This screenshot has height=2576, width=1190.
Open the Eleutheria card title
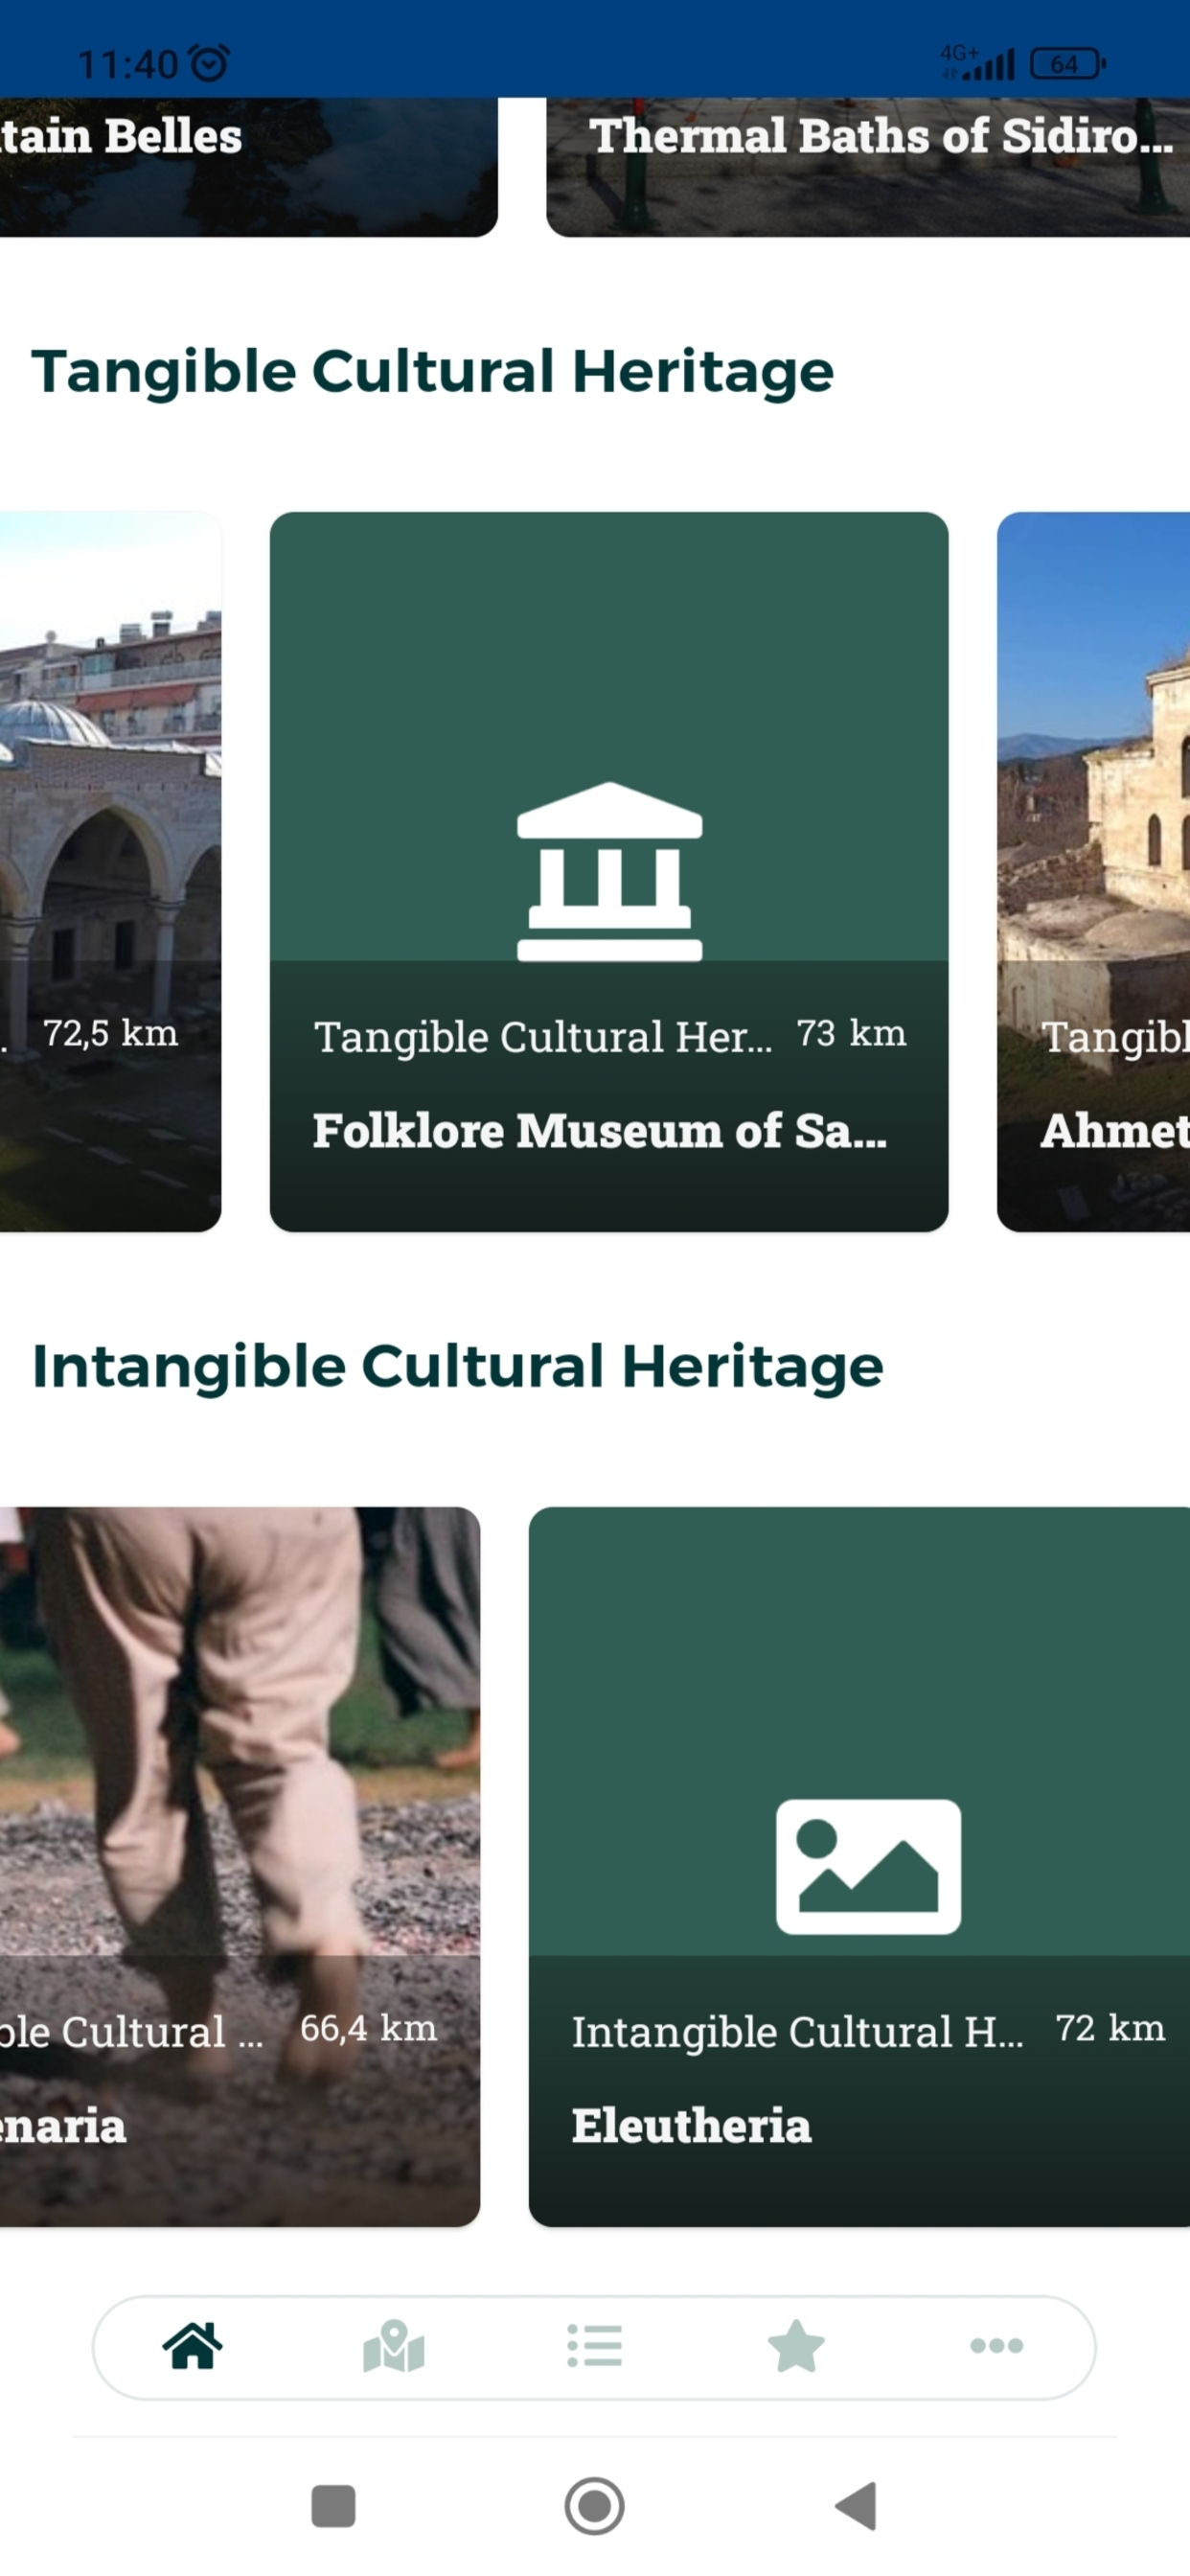(x=691, y=2125)
